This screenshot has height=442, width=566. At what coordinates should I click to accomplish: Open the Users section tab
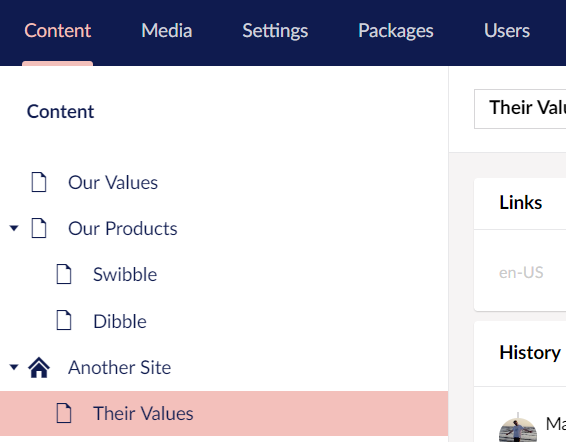(x=507, y=31)
